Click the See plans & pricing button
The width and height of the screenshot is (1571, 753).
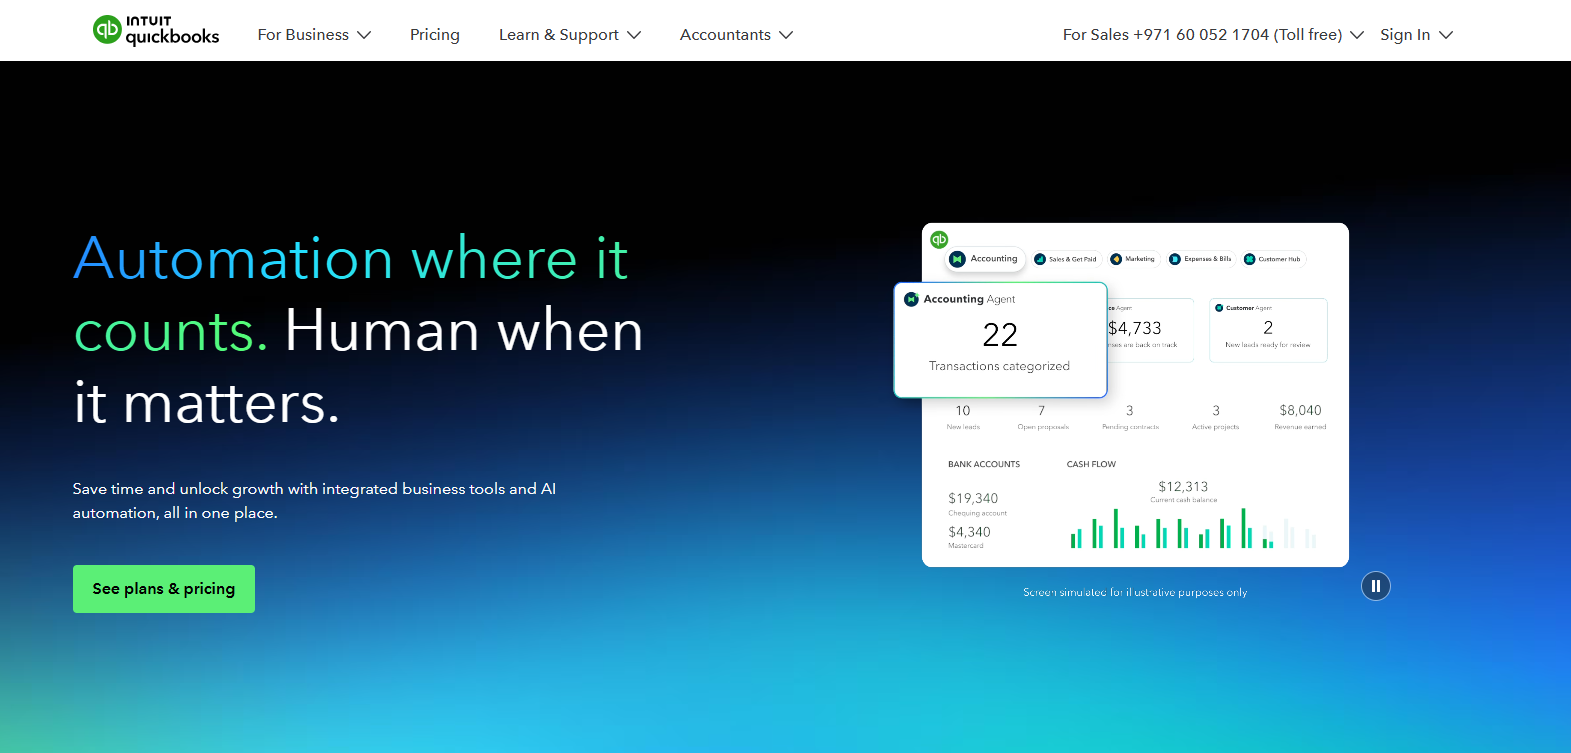164,589
